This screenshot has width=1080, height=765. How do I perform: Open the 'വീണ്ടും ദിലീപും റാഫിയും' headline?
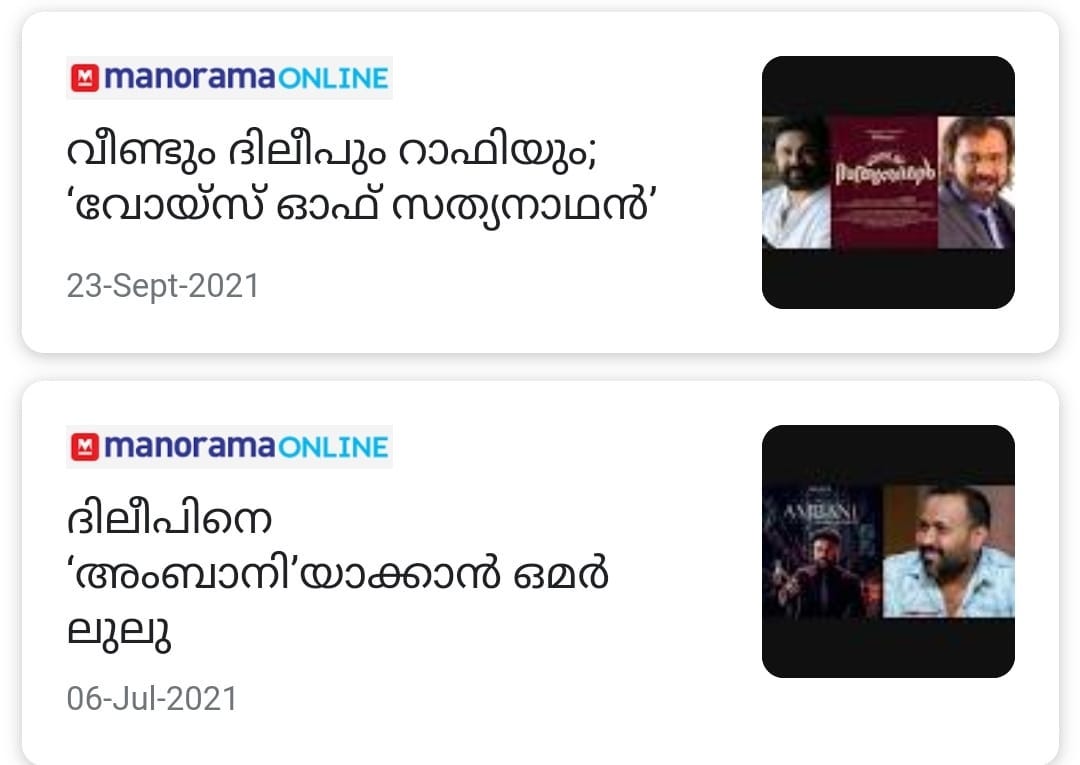pos(331,152)
